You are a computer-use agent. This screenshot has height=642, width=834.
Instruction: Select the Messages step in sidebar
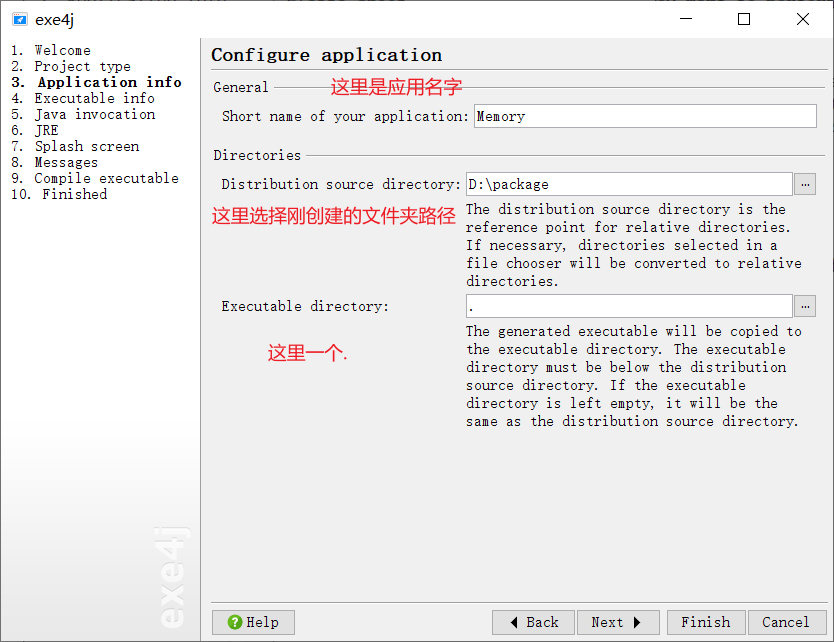tap(66, 162)
